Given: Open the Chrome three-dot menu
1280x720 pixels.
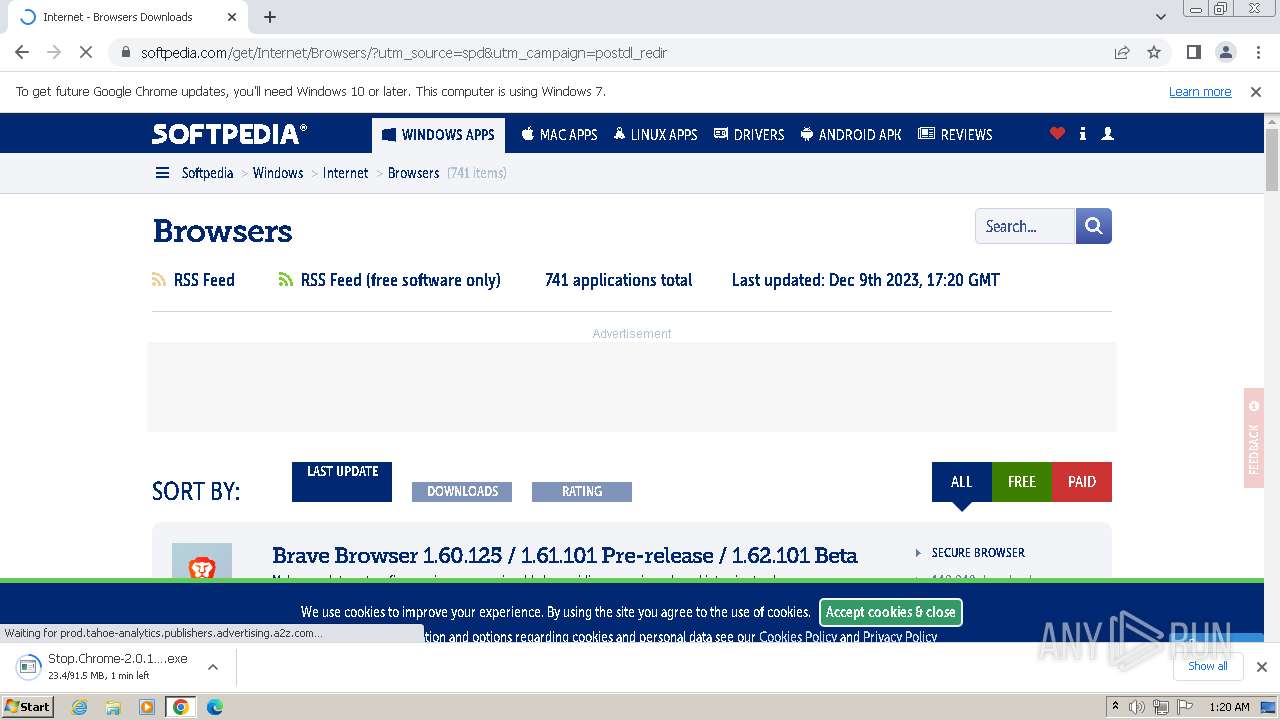Looking at the screenshot, I should (x=1258, y=52).
